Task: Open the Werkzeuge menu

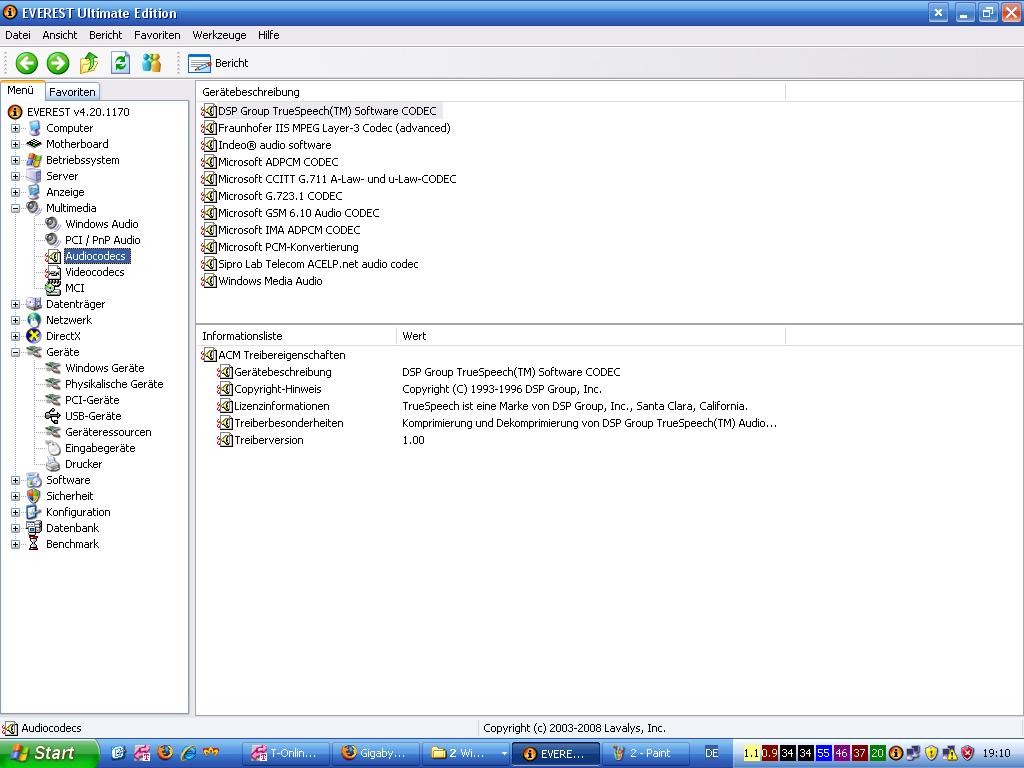Action: (x=219, y=35)
